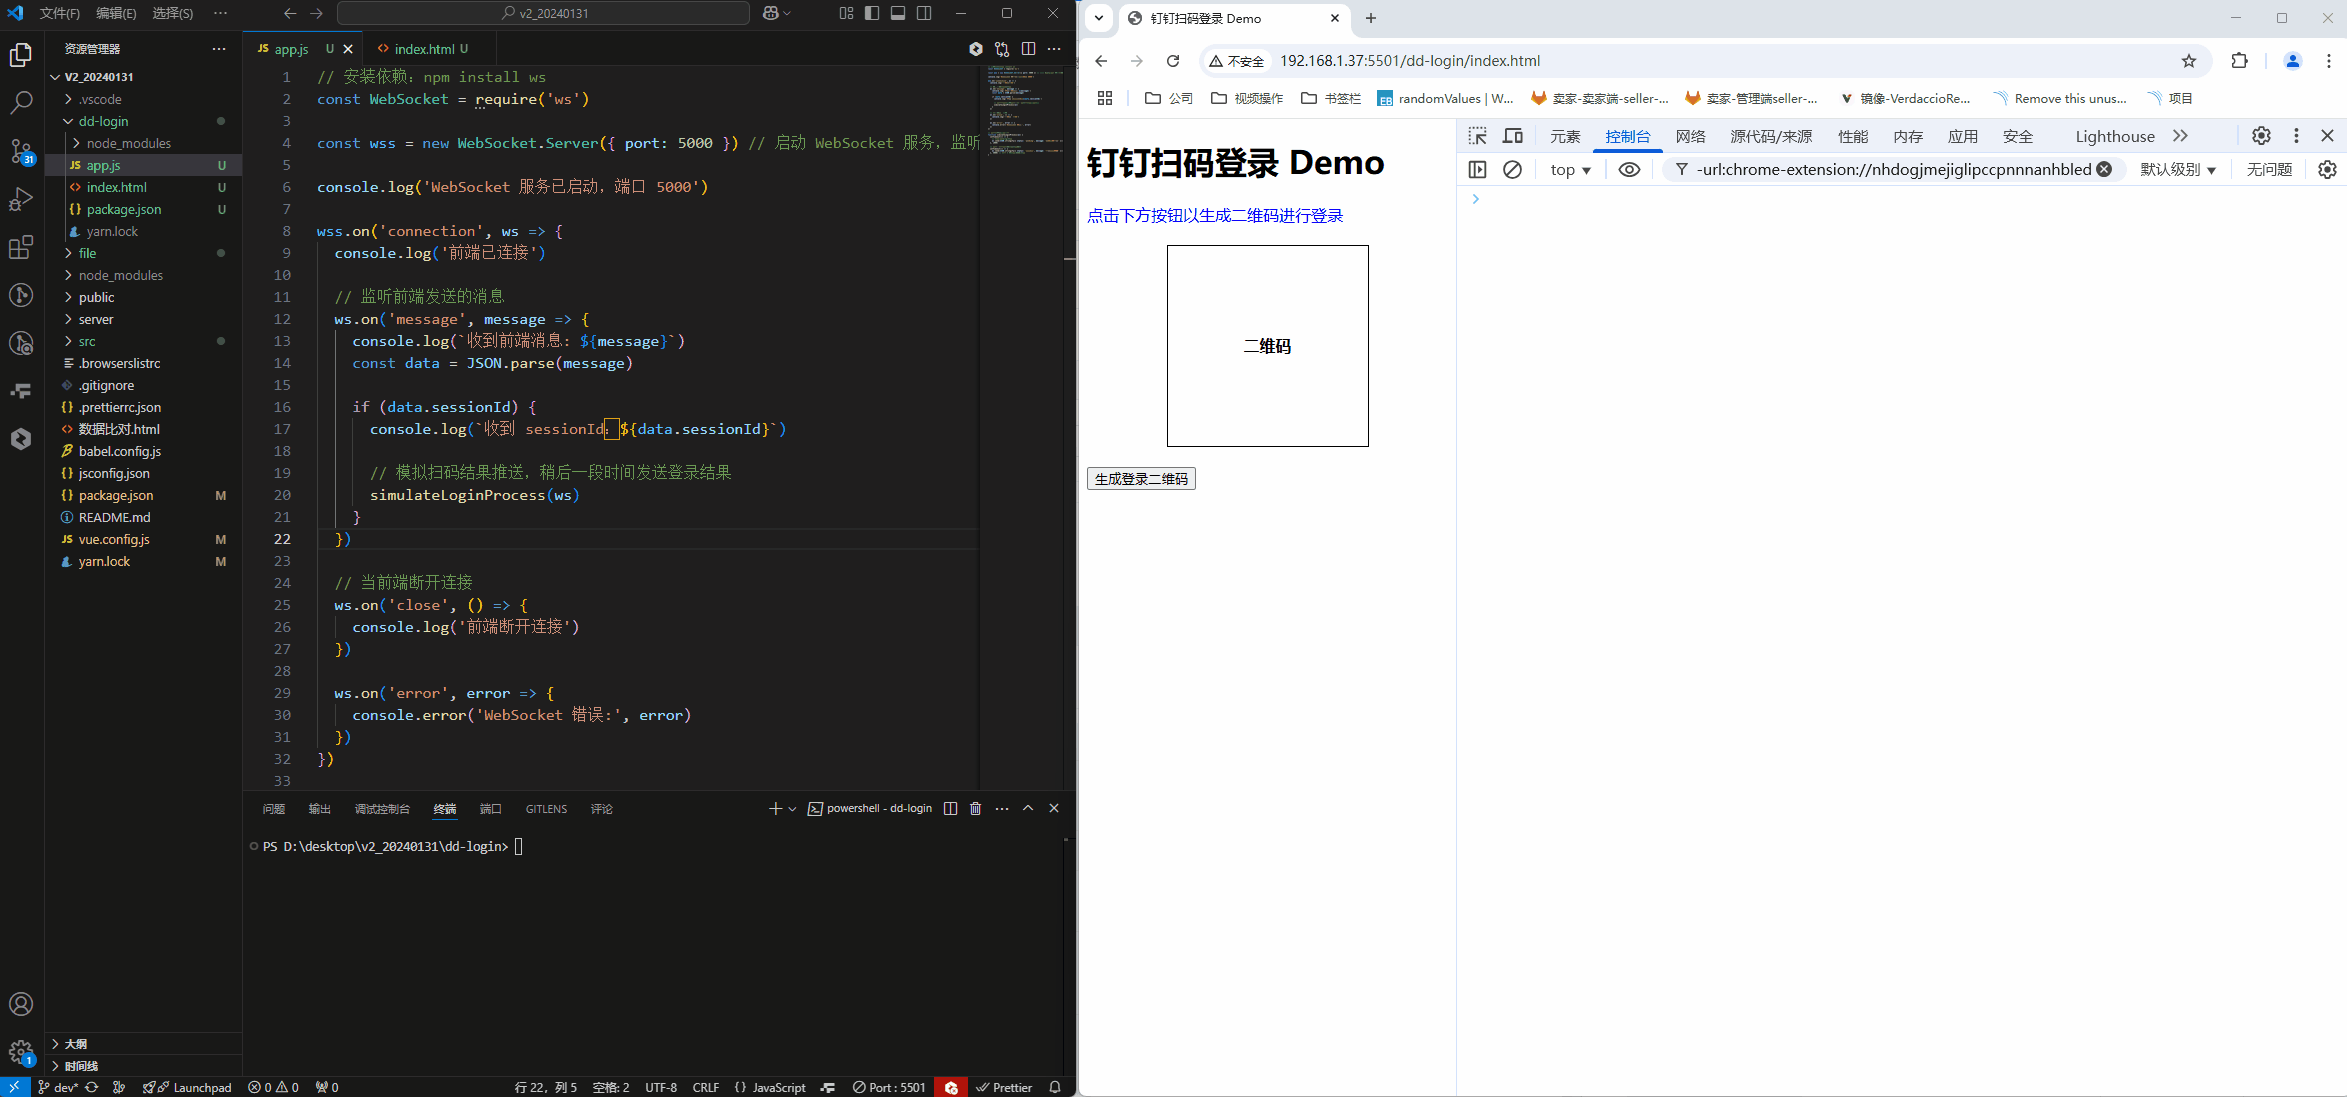The height and width of the screenshot is (1097, 2347).
Task: Open the top JavaScript context dropdown
Action: coord(1570,170)
